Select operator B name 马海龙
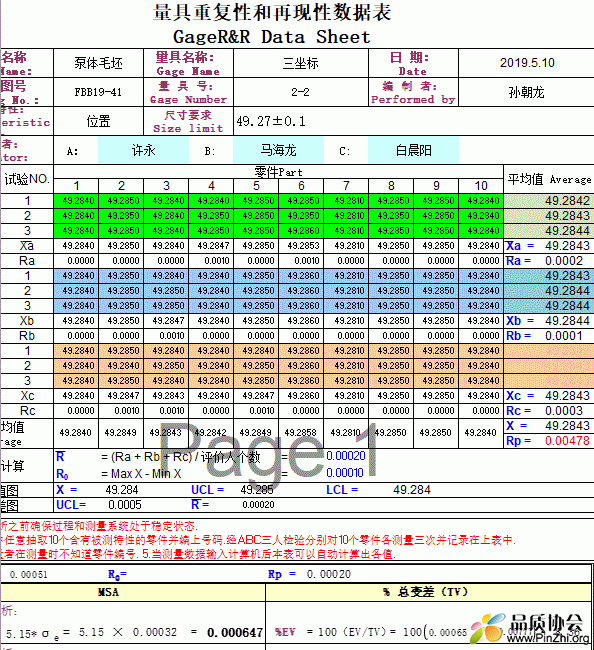The height and width of the screenshot is (650, 594). point(278,150)
